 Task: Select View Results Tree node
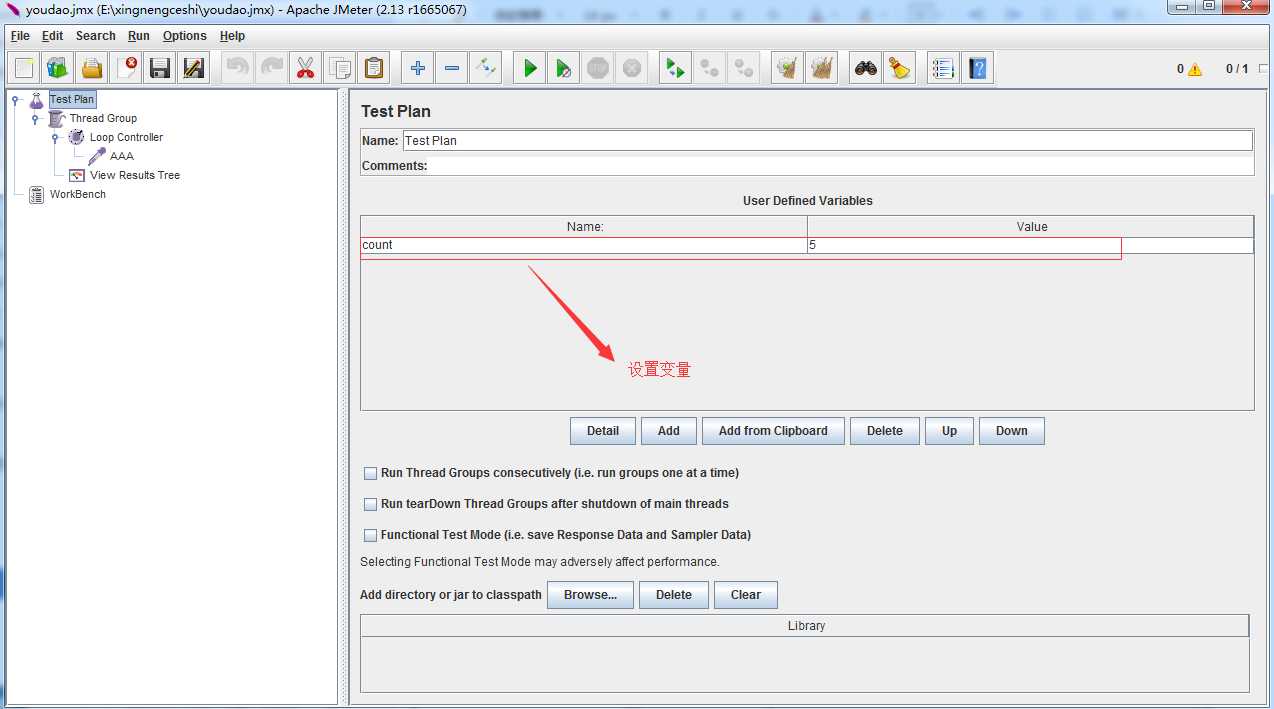point(135,175)
